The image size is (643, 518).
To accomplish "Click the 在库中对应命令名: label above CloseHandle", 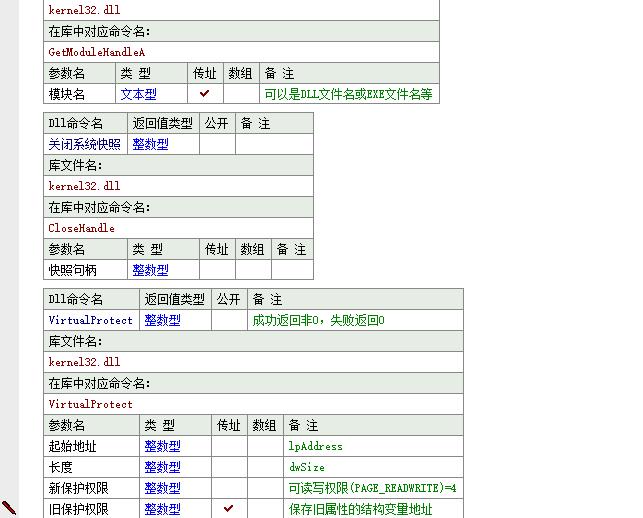I will [x=99, y=207].
